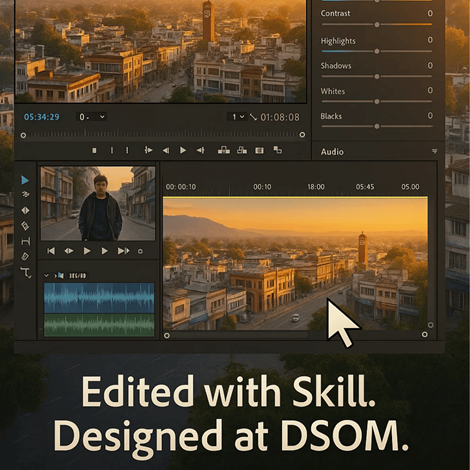Click the Lift icon in the program transport
The image size is (470, 470).
224,150
